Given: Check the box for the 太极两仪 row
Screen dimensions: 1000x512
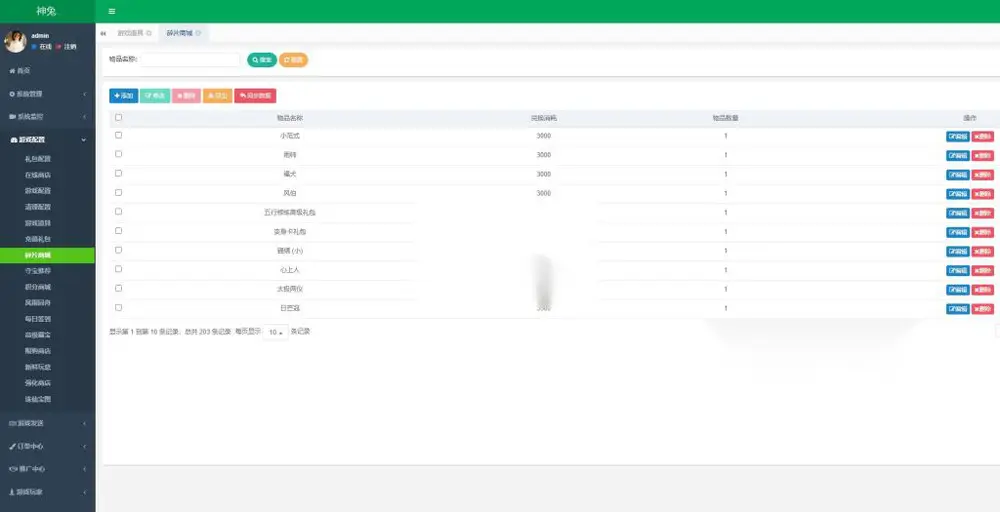Looking at the screenshot, I should 119,288.
